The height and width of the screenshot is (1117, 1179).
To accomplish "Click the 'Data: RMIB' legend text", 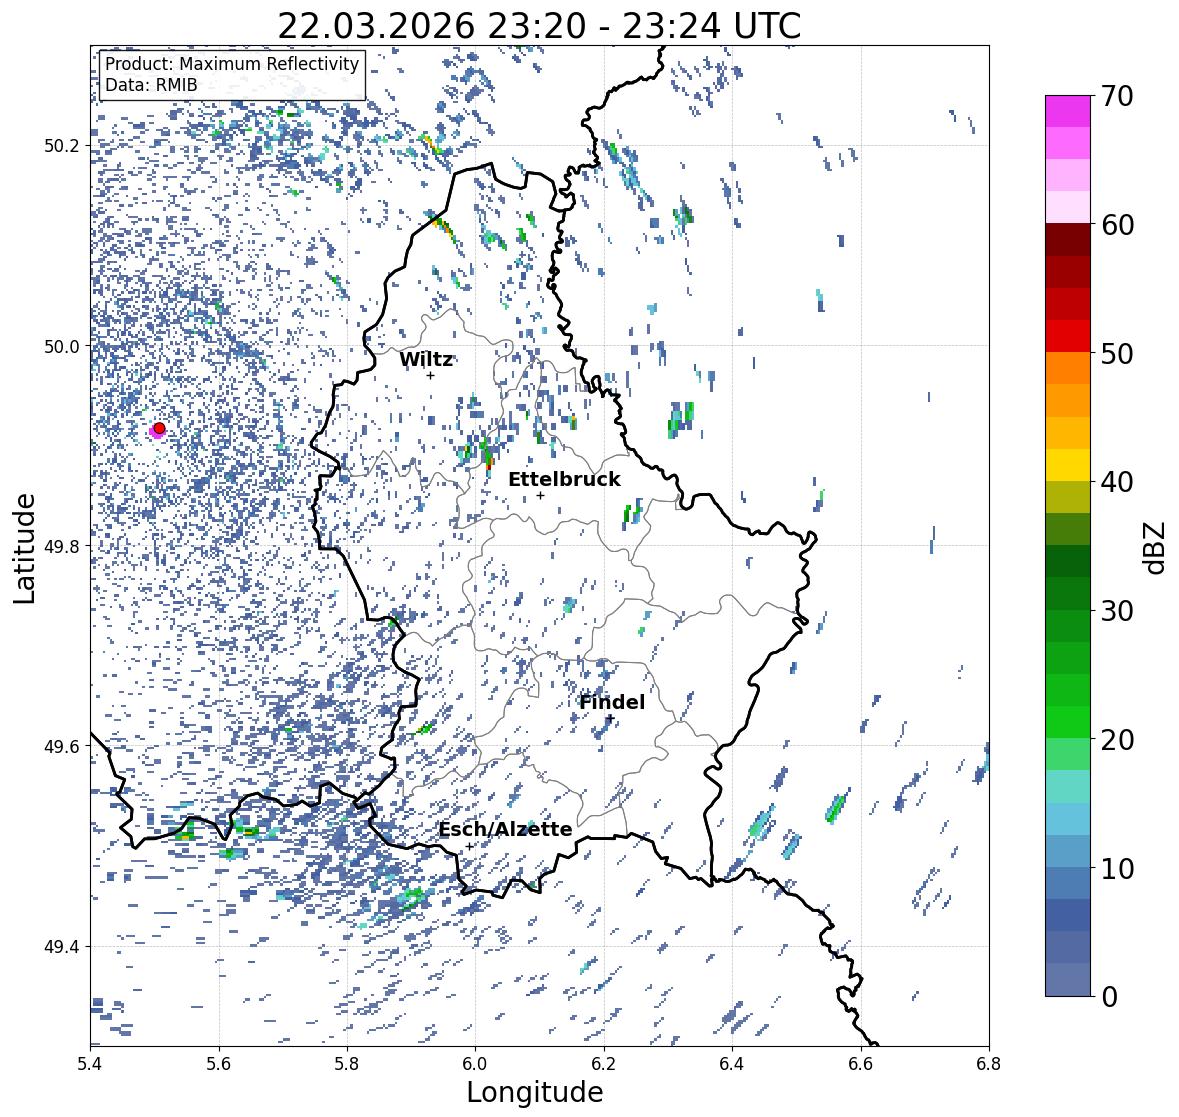I will tap(151, 85).
